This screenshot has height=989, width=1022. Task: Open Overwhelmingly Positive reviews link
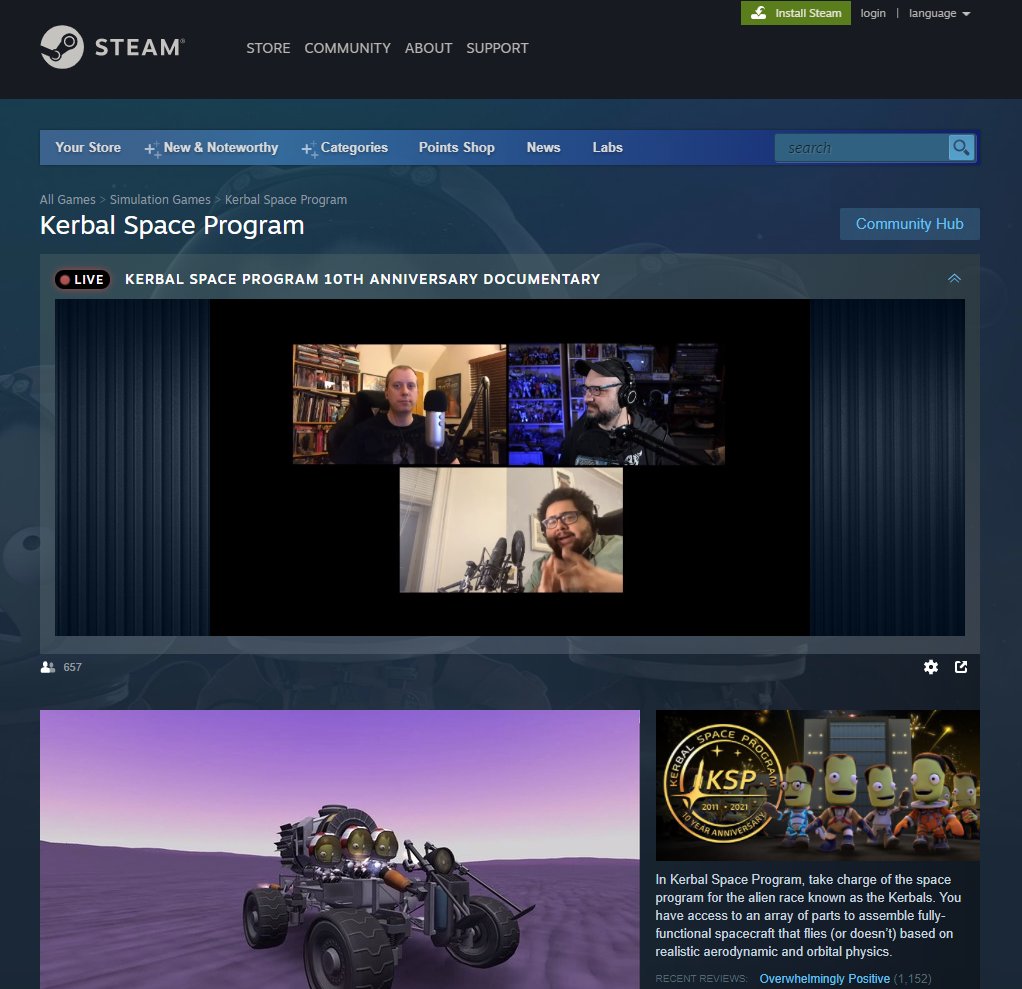[825, 979]
